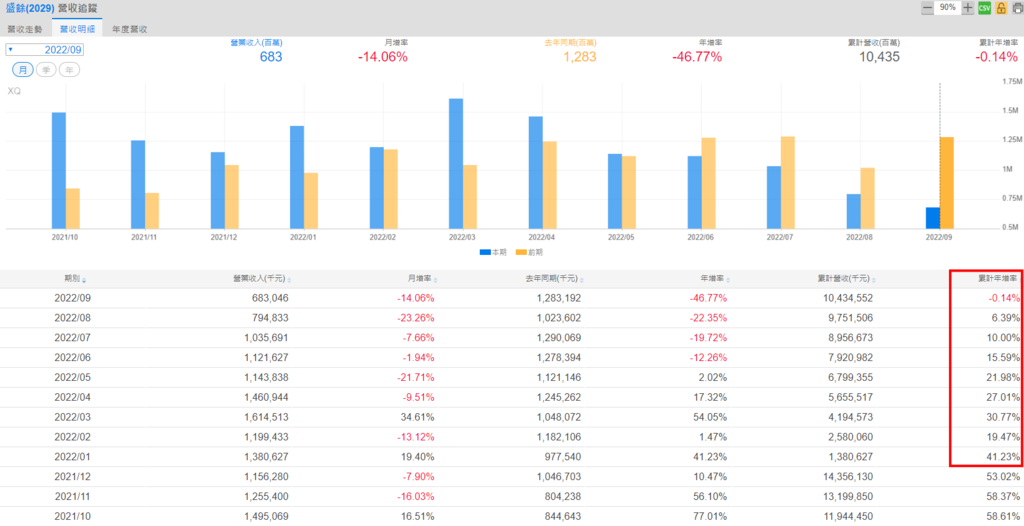Screen dimensions: 1024x526
Task: Click yearly growth 41.23% in 年增率 column
Action: pyautogui.click(x=711, y=457)
